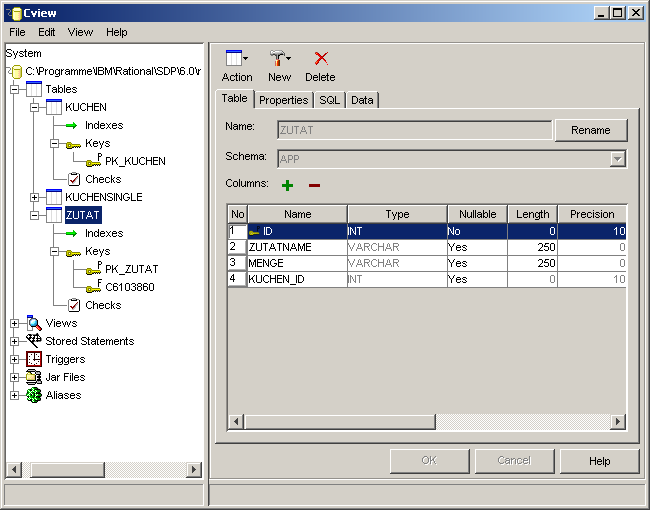
Task: Click the Nullable column header
Action: pos(478,214)
